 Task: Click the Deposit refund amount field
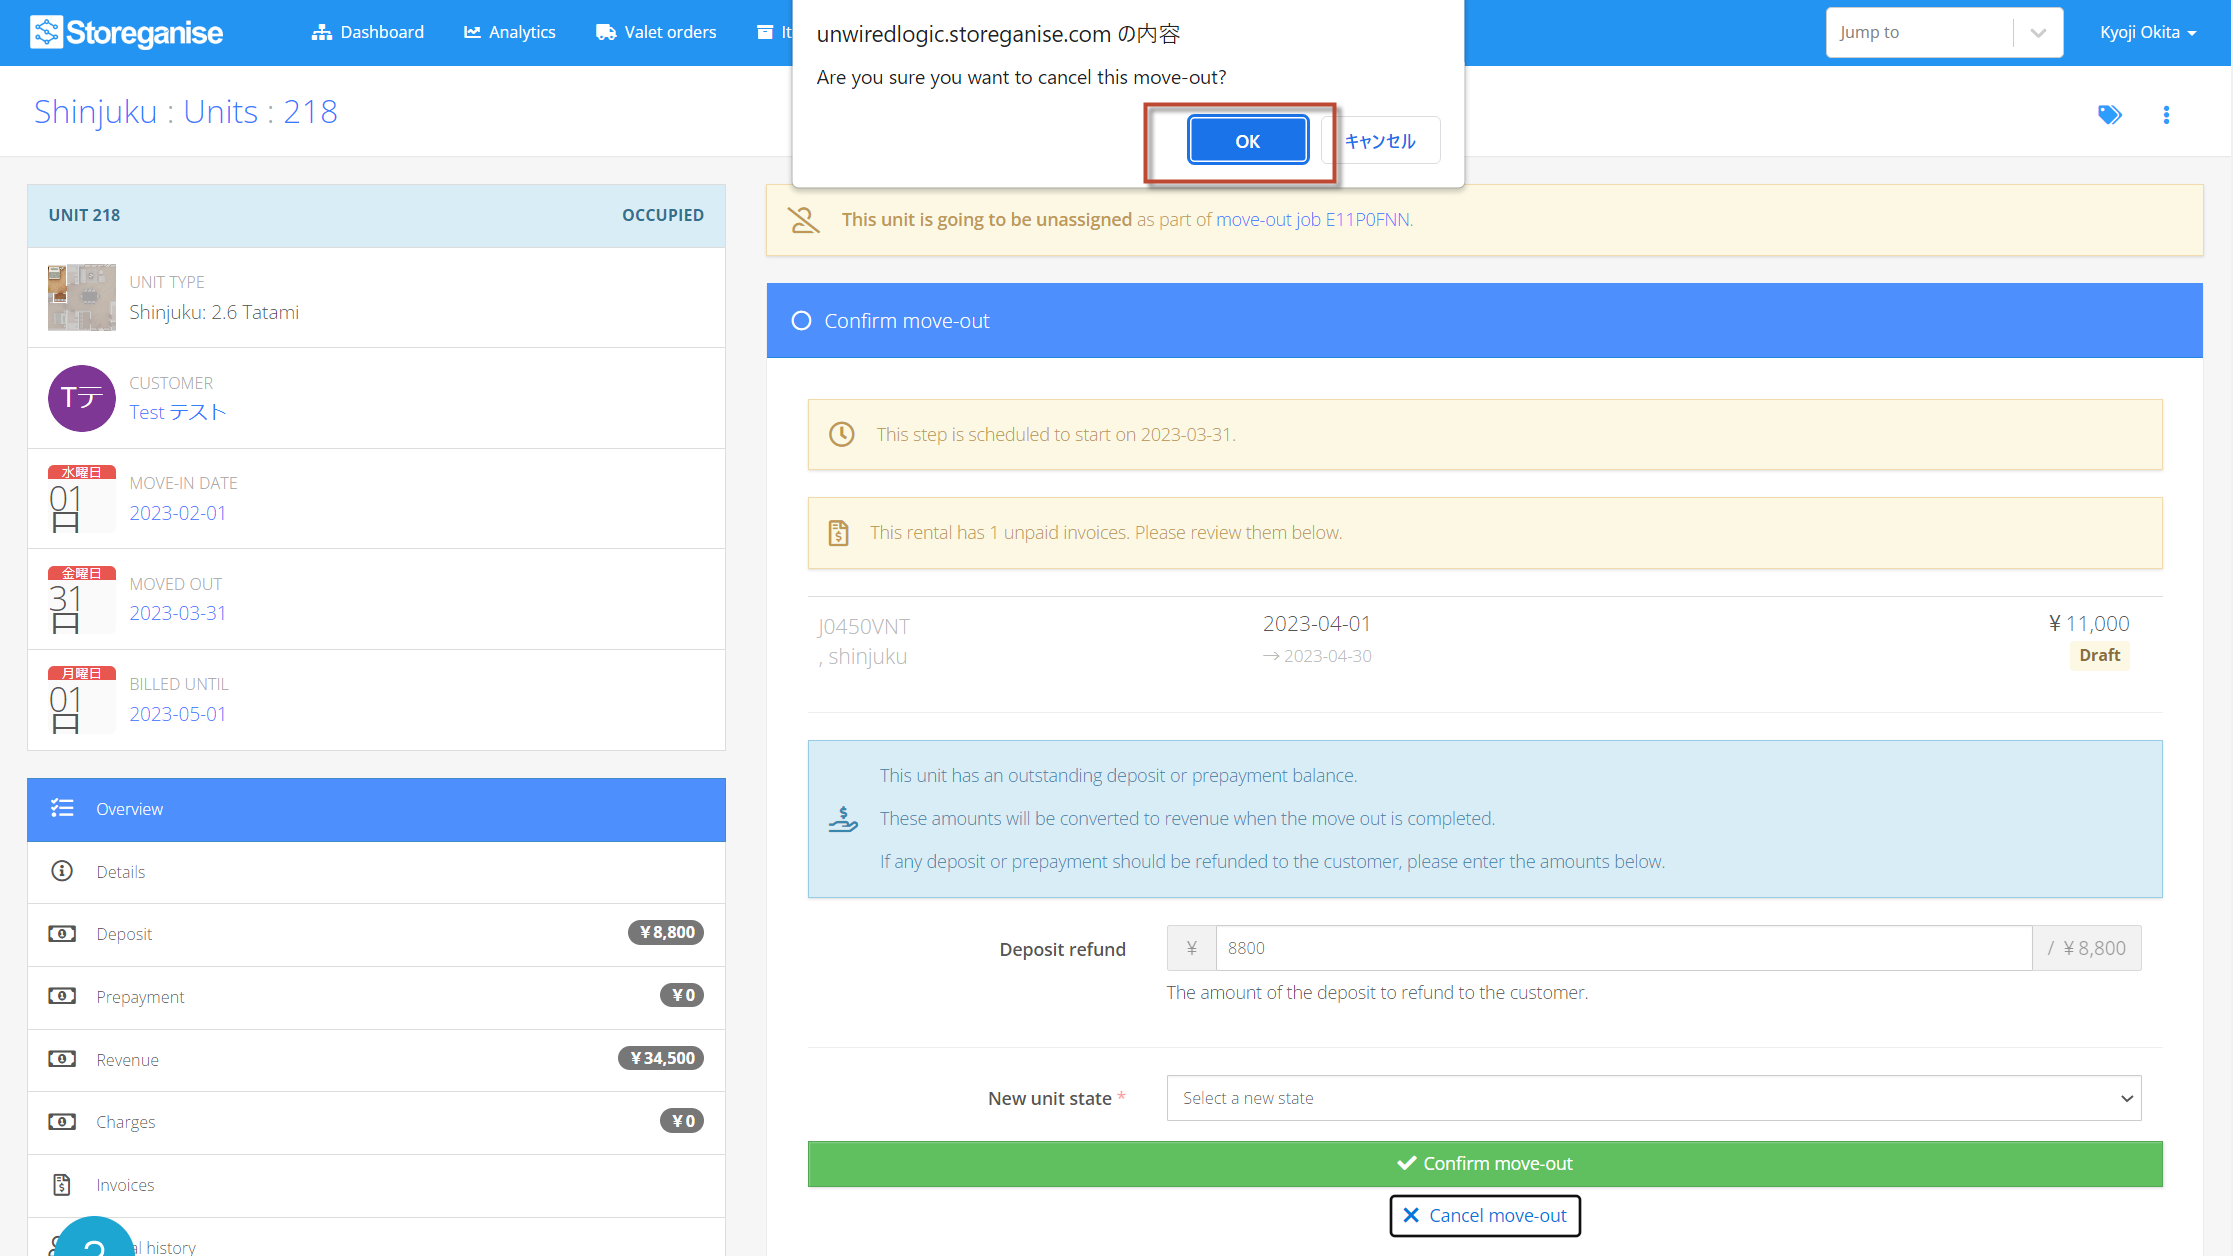click(x=1624, y=948)
